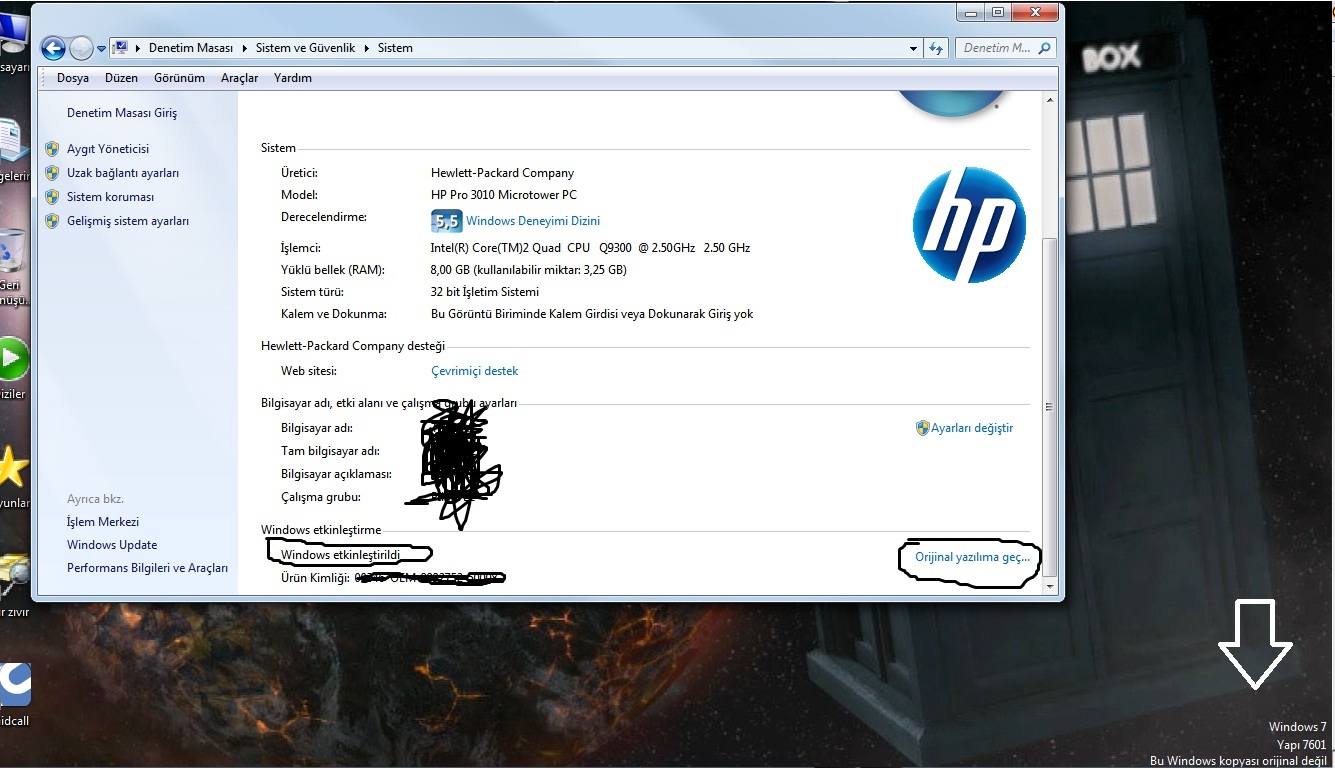
Task: Maximize the System window
Action: 997,12
